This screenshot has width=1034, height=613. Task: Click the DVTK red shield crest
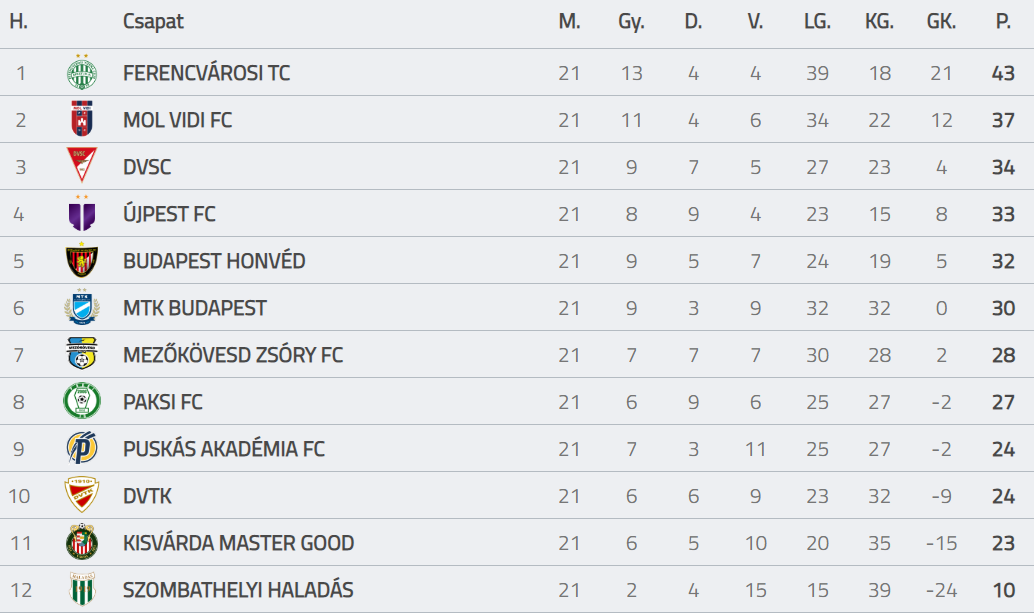click(x=82, y=495)
